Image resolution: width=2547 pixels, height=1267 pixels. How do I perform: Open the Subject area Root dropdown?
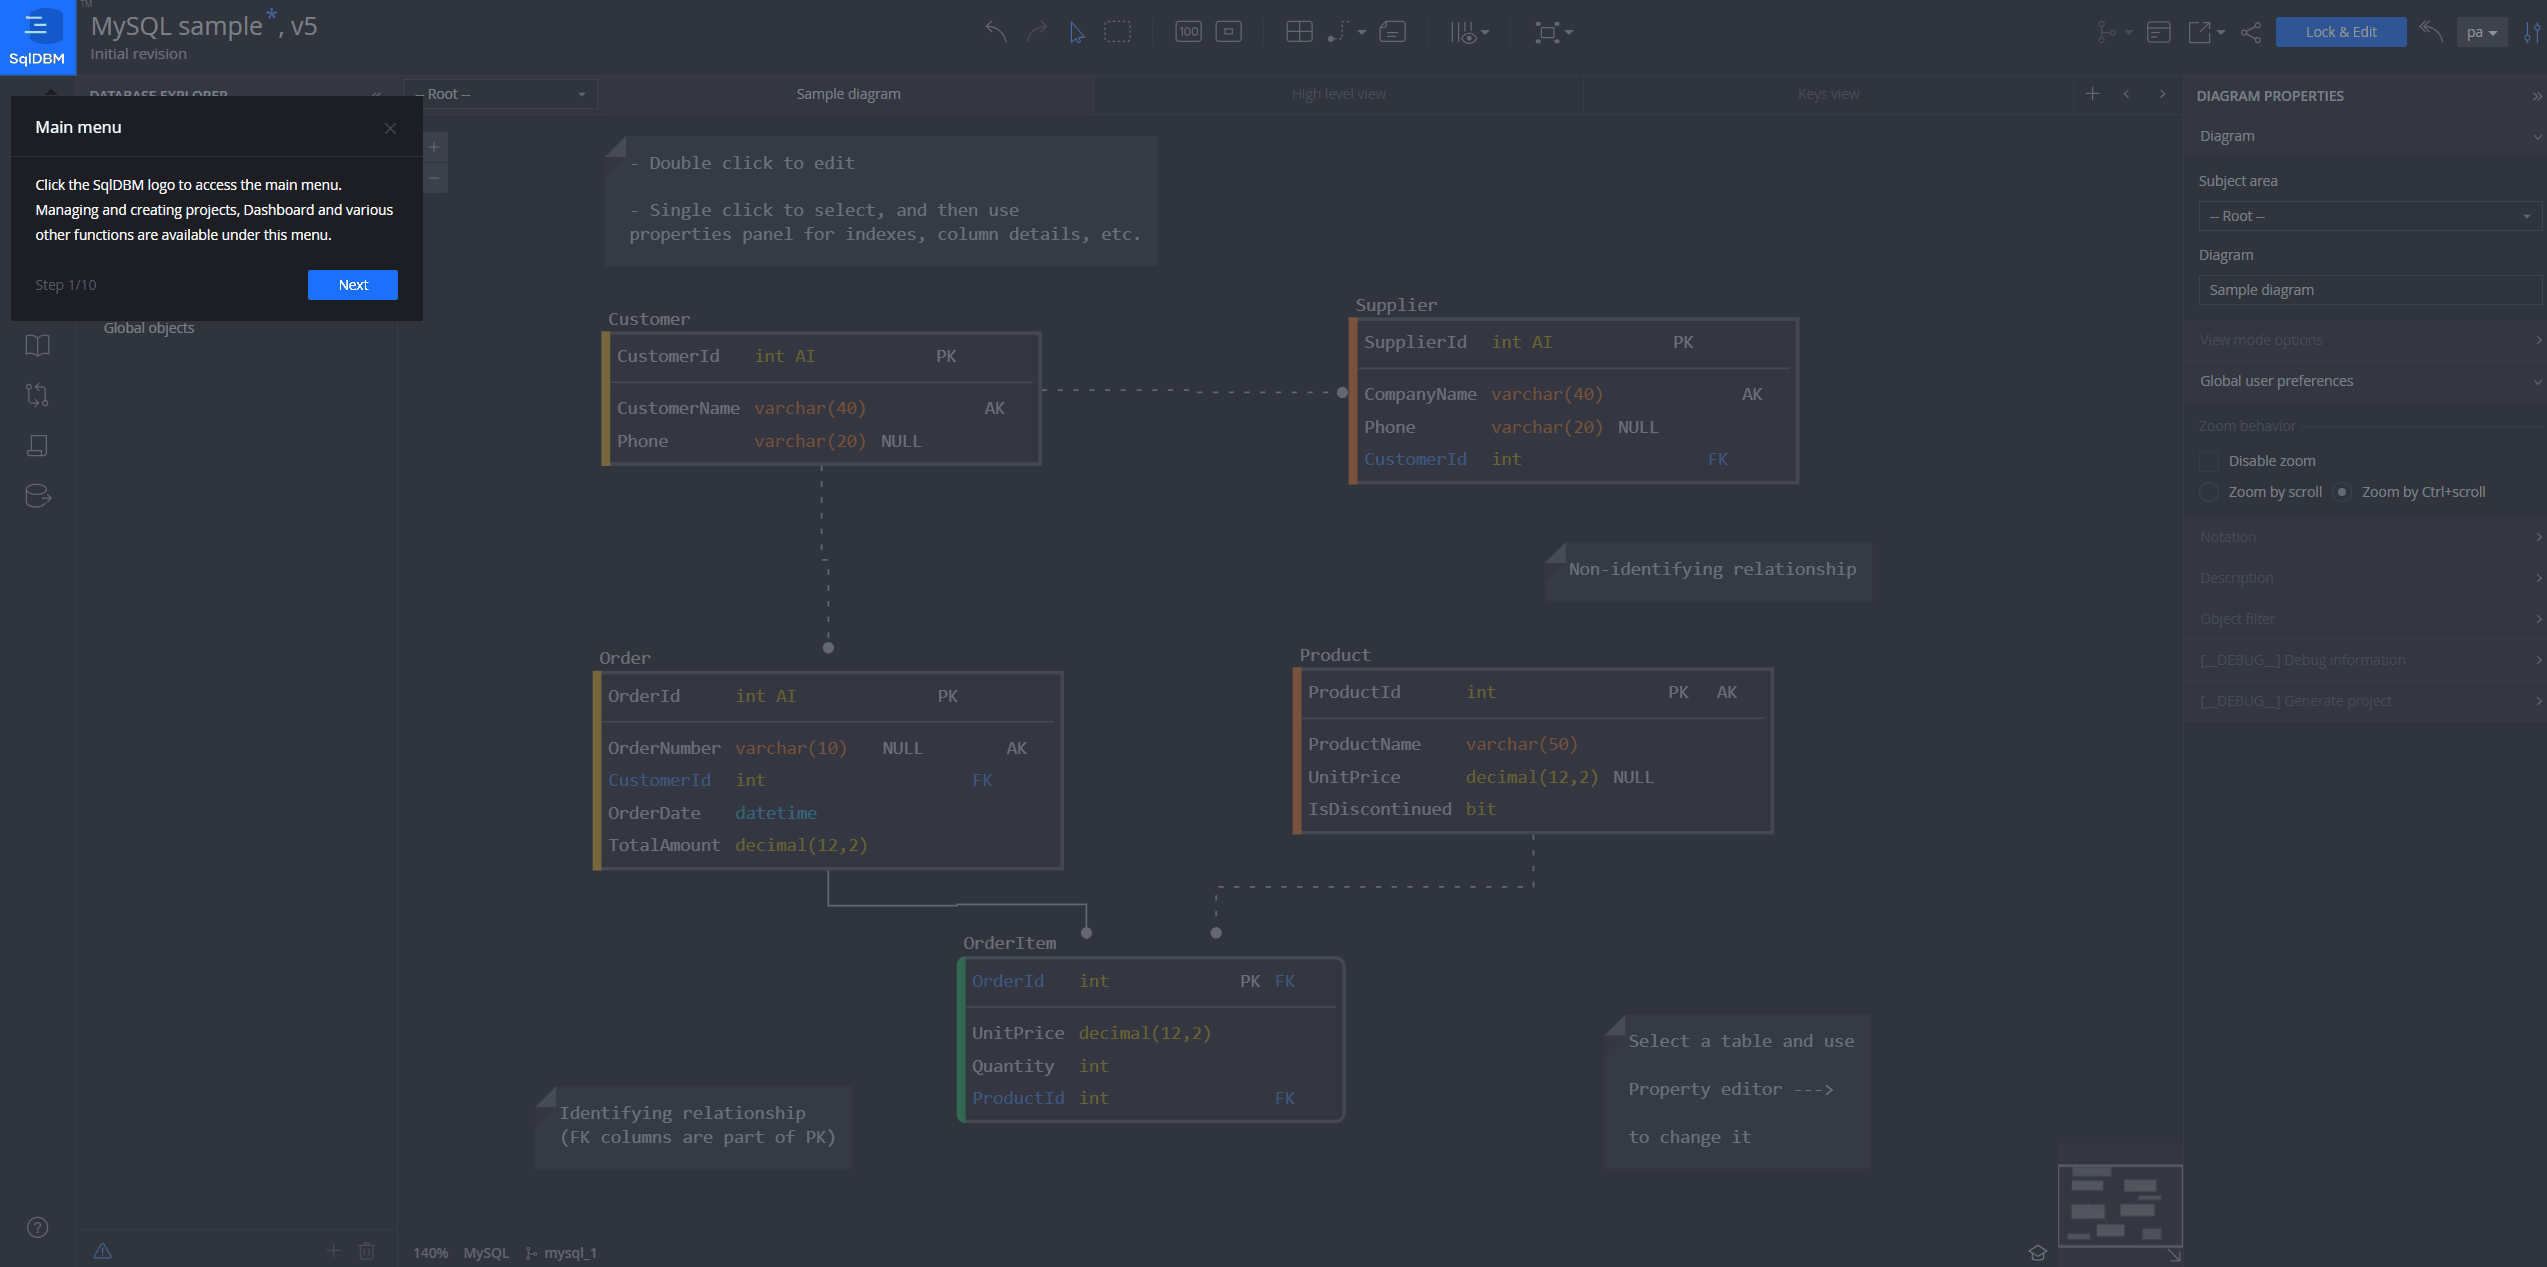(2368, 216)
